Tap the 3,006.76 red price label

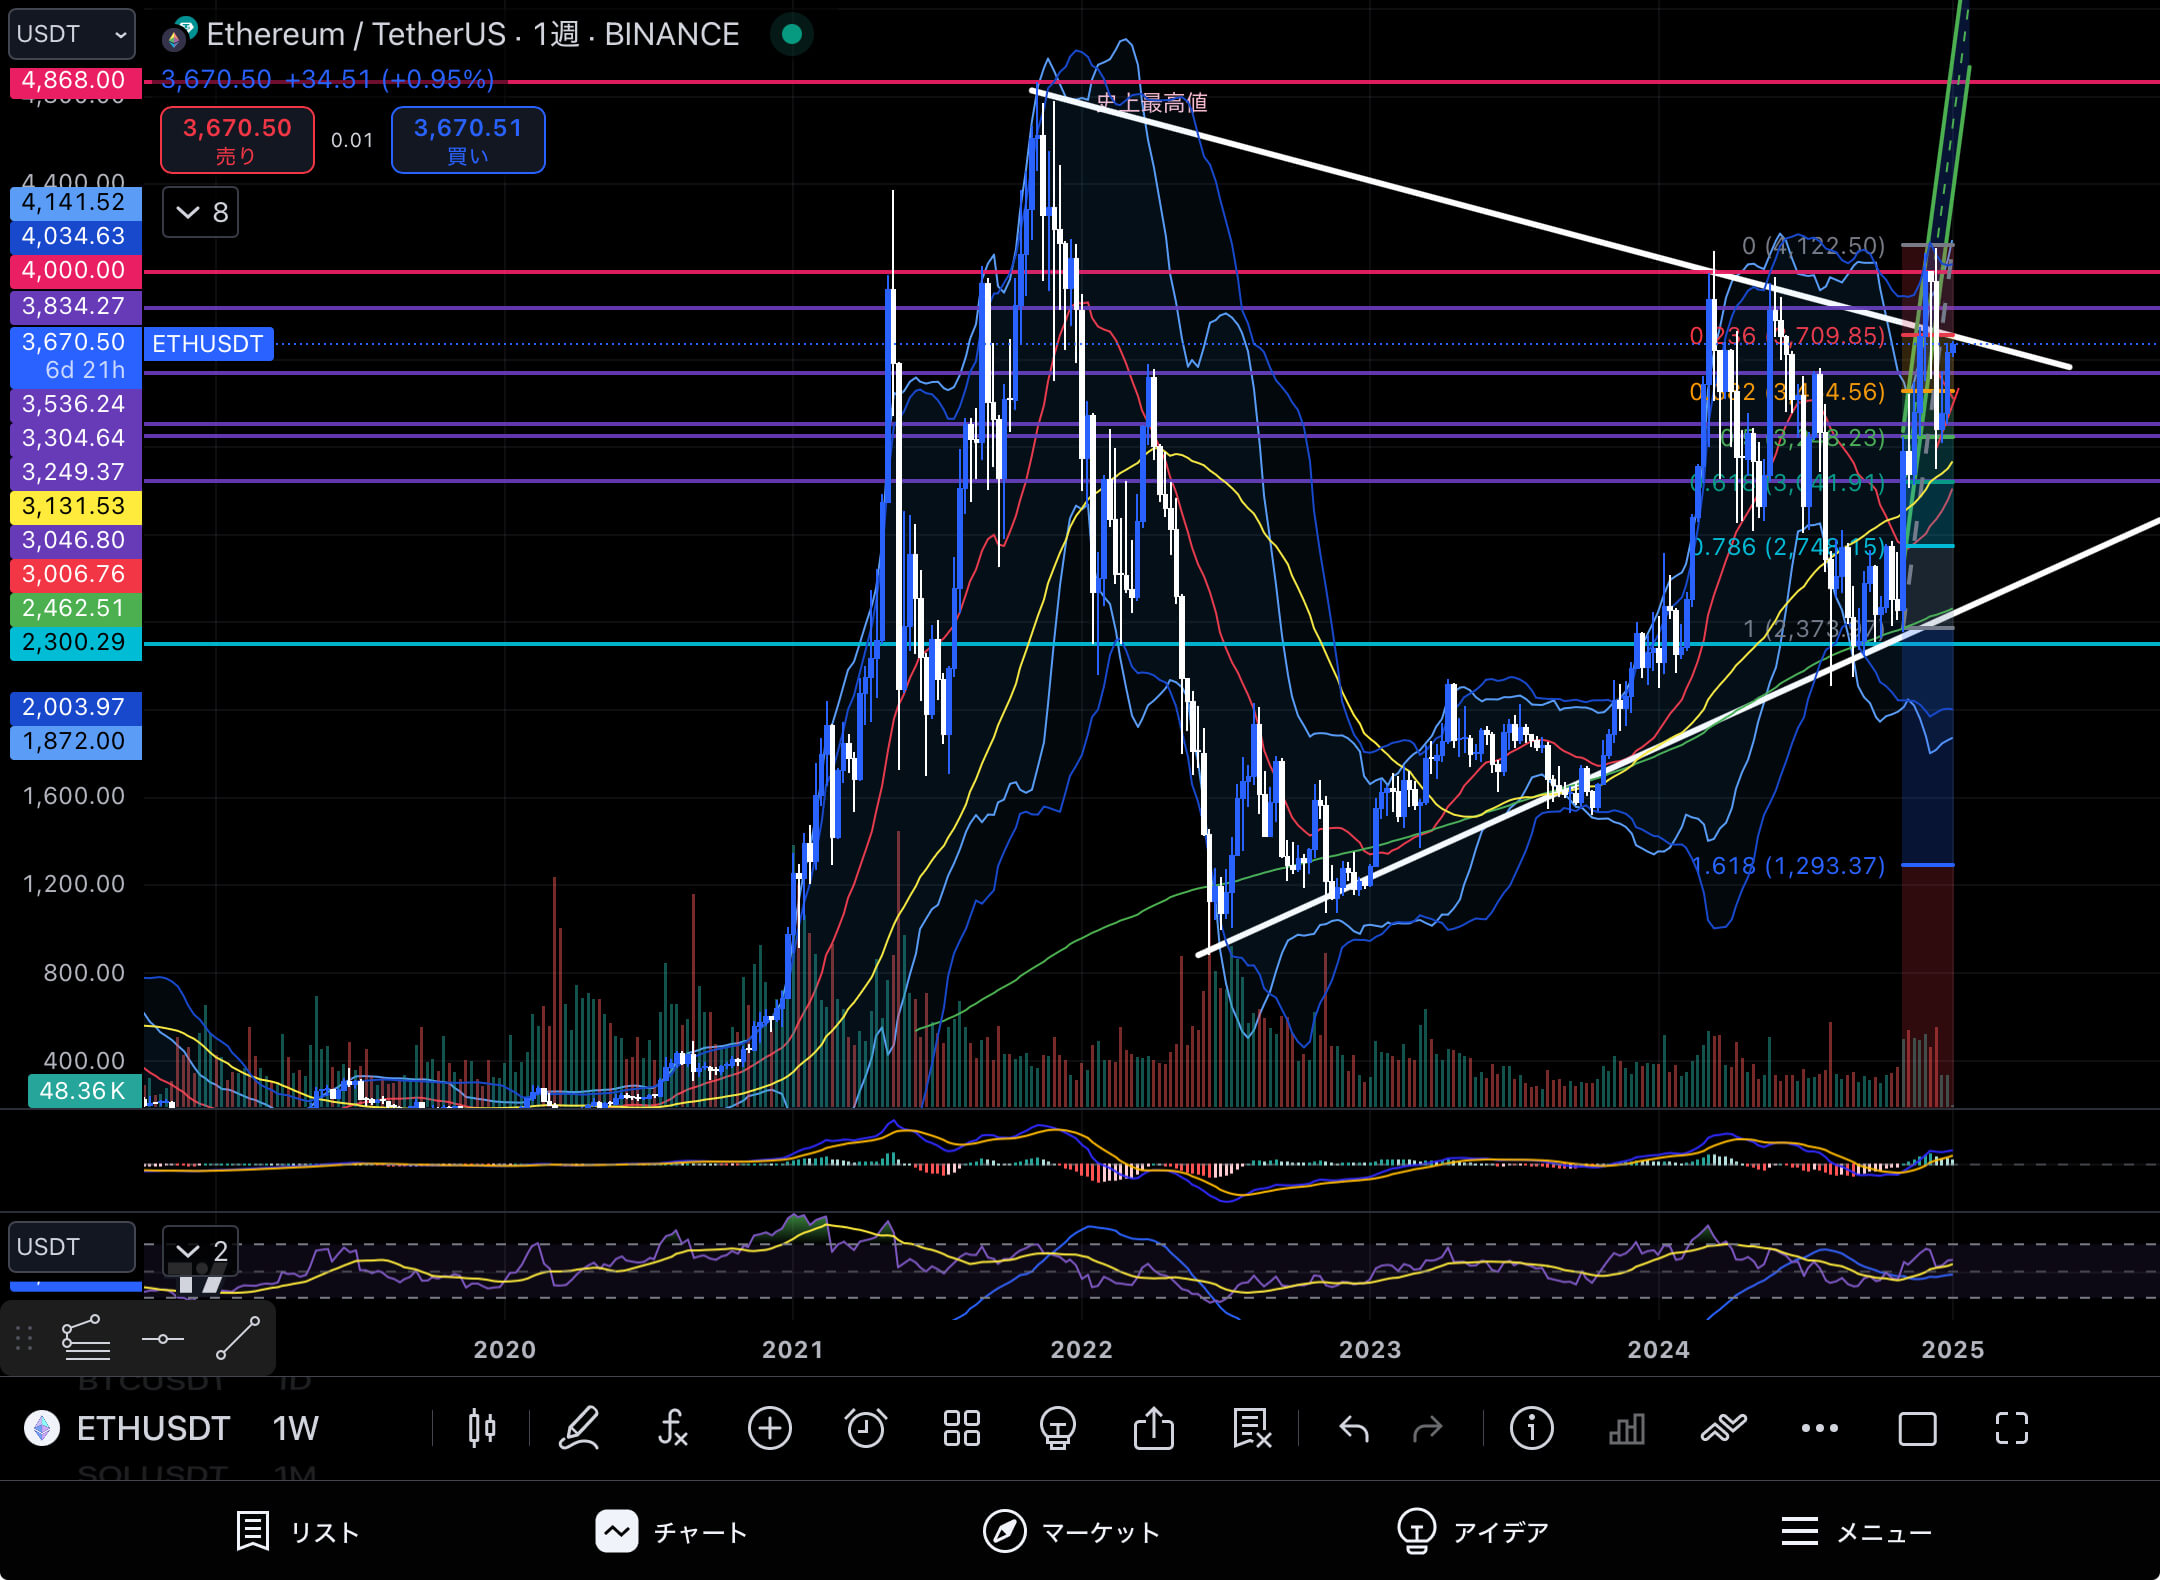[x=76, y=574]
